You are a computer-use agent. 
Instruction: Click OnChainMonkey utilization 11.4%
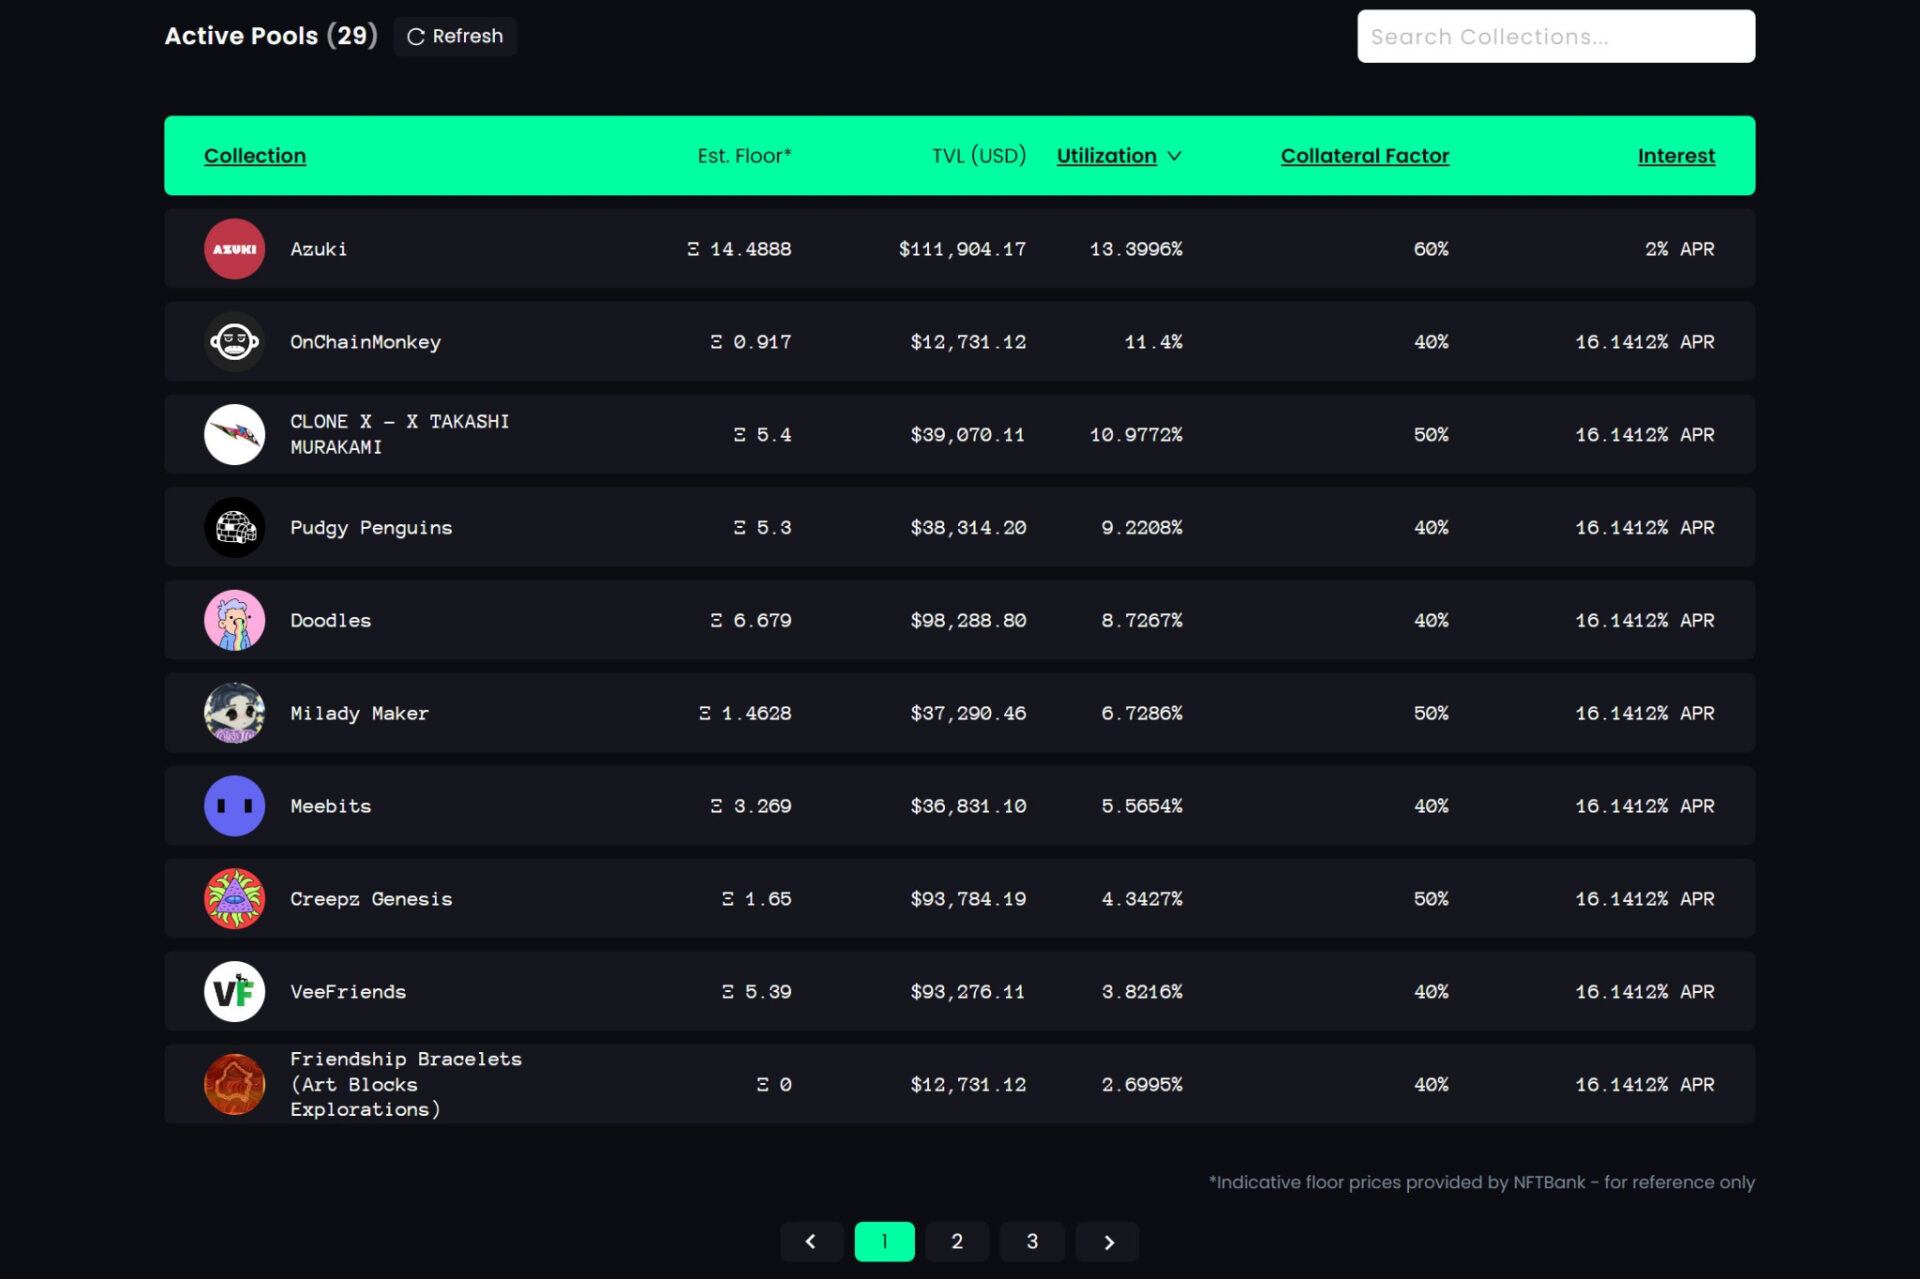click(1153, 342)
